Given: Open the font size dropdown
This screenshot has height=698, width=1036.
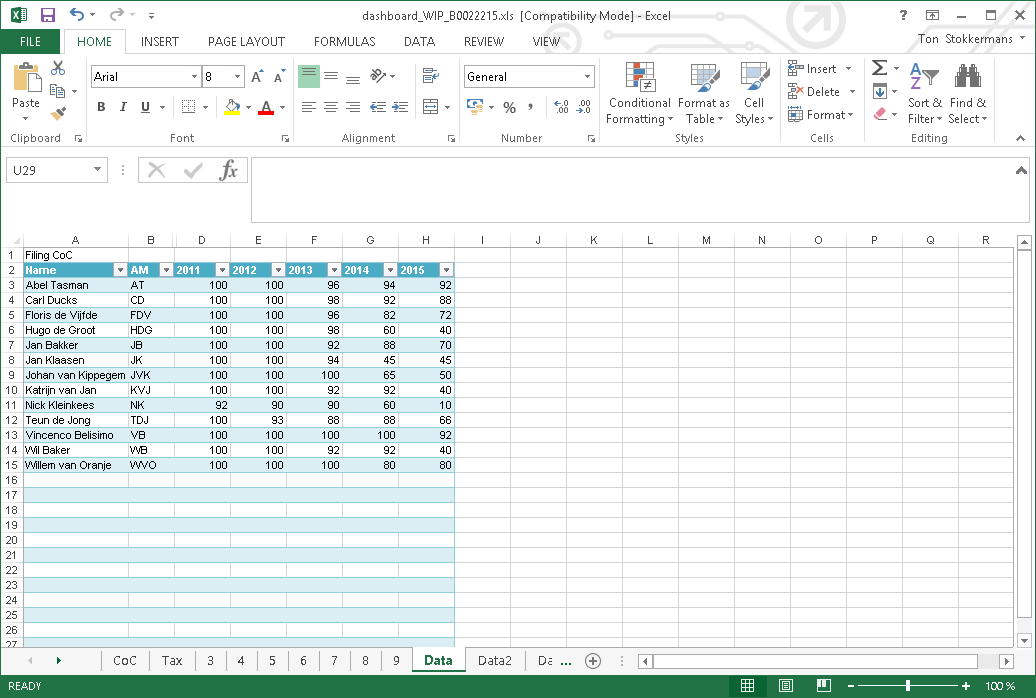Looking at the screenshot, I should pos(238,77).
